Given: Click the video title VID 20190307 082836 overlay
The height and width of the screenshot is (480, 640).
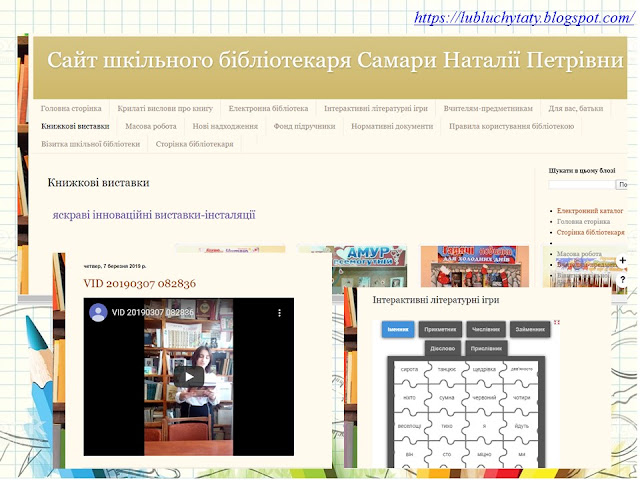Looking at the screenshot, I should (153, 313).
